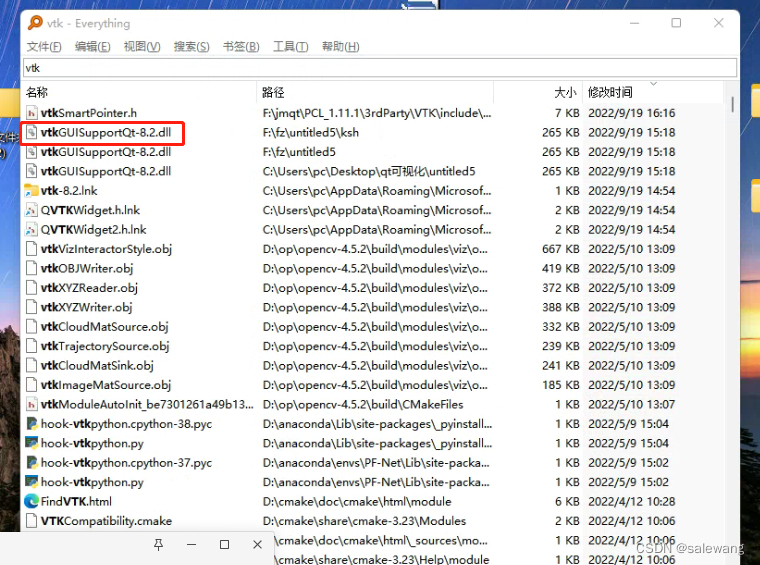Screen dimensions: 760x565
Task: Maximize the Everything window
Action: click(x=676, y=23)
